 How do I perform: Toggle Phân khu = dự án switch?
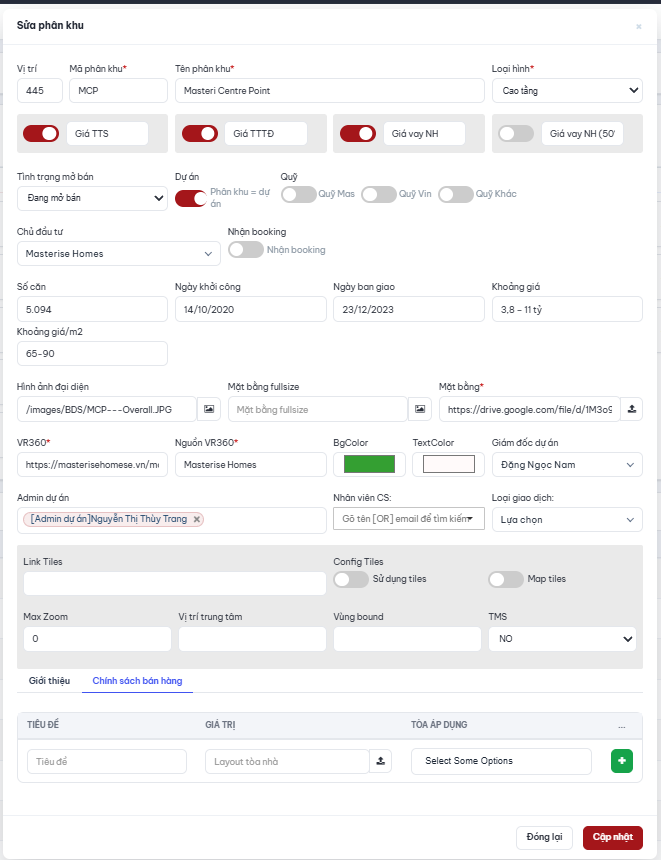(x=191, y=199)
